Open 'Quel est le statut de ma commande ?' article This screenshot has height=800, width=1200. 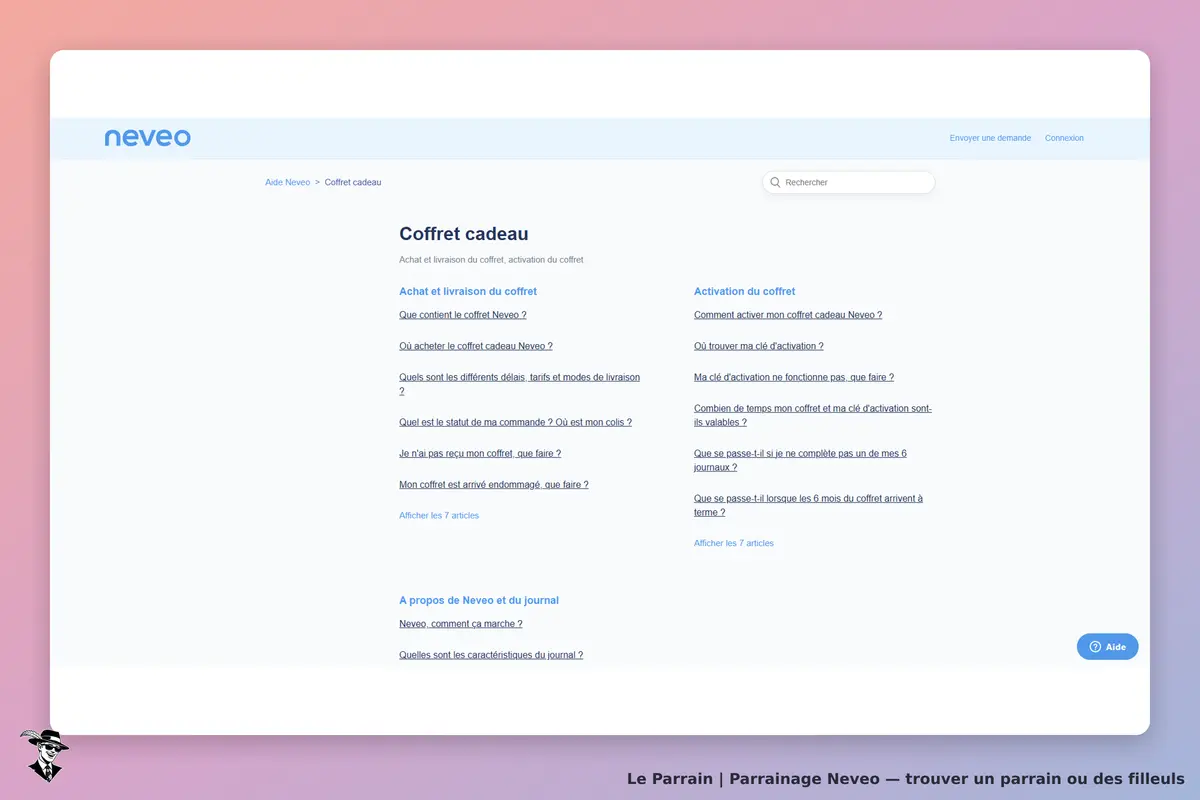515,423
